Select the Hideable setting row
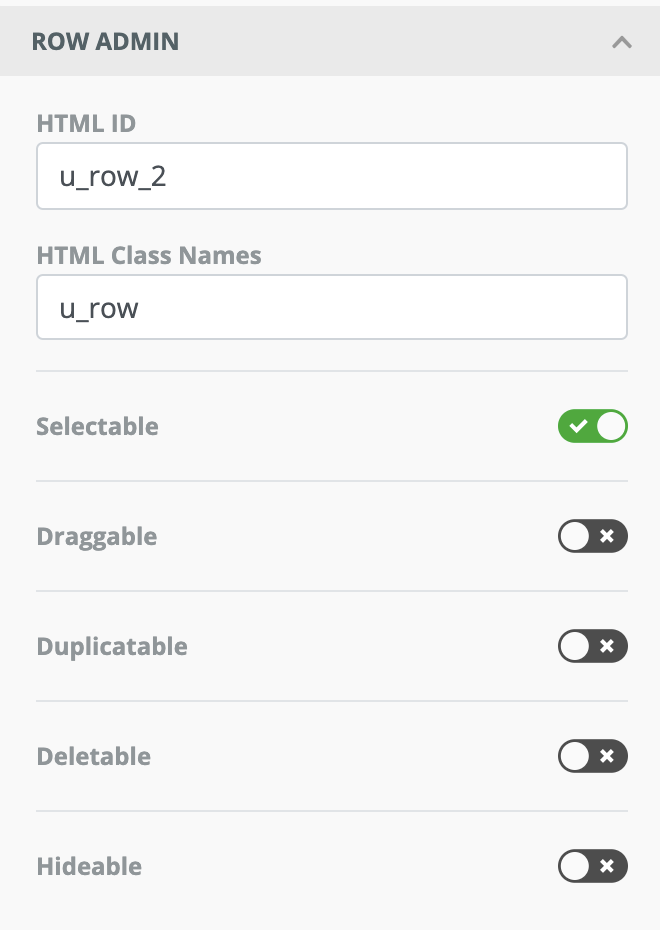The height and width of the screenshot is (930, 660). point(330,866)
